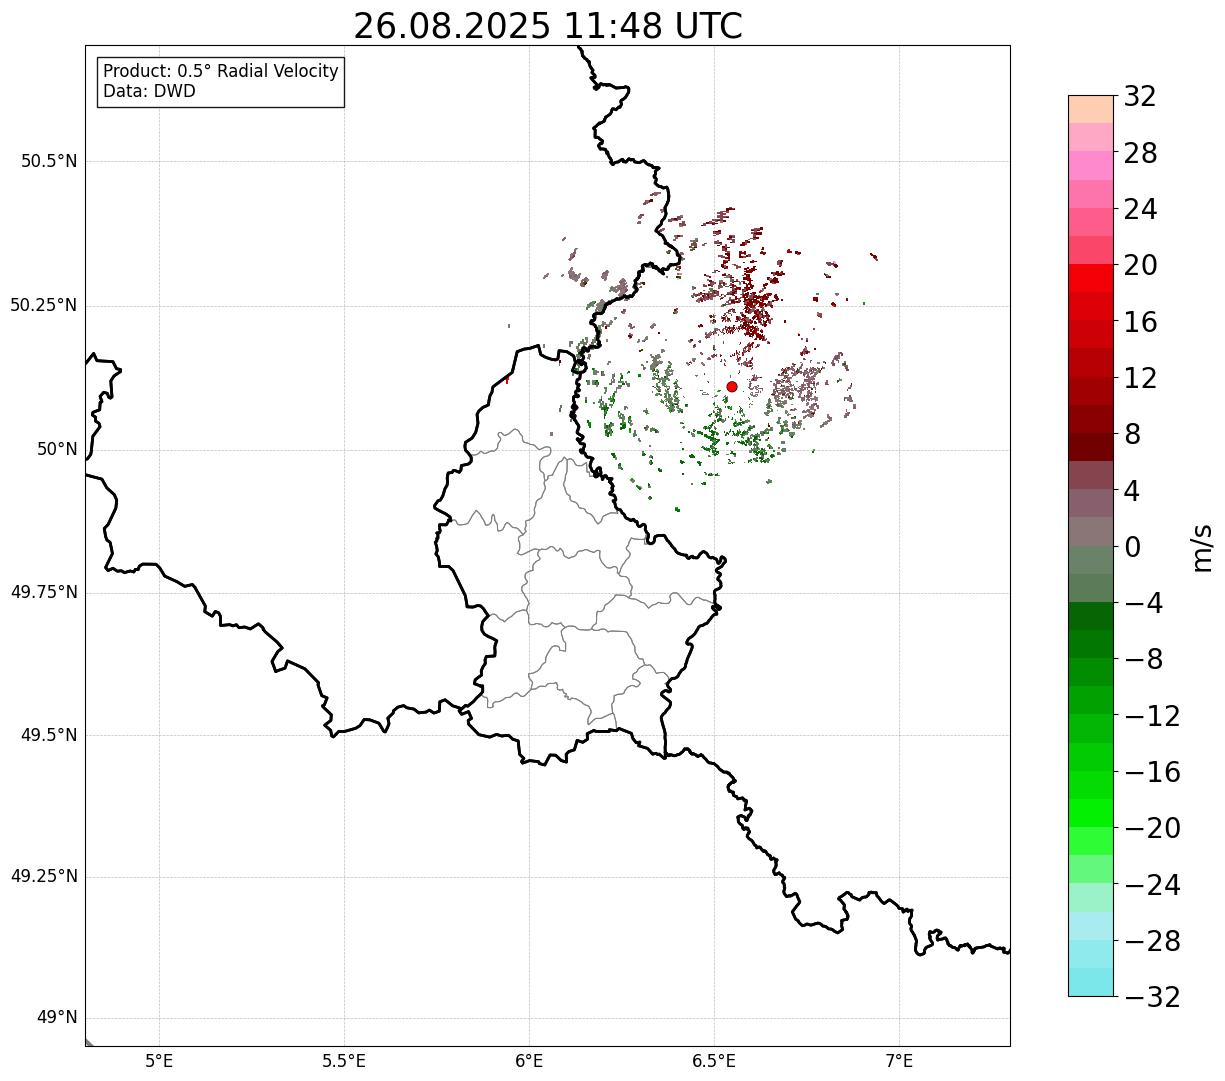
Task: Click the title 26.08.2025 11:48 UTC
Action: point(548,26)
